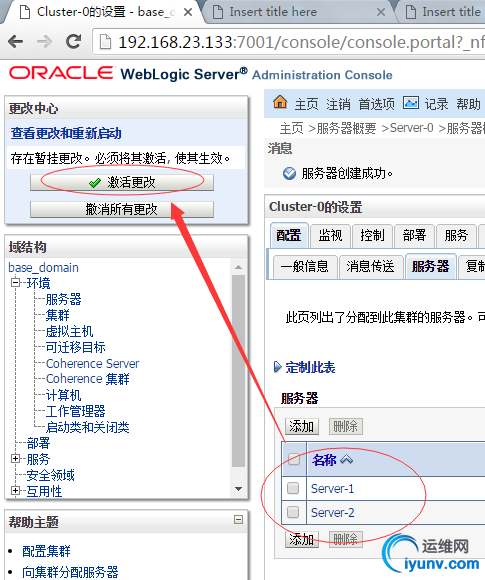Check the Server-1 checkbox
This screenshot has height=580, width=485.
[293, 488]
